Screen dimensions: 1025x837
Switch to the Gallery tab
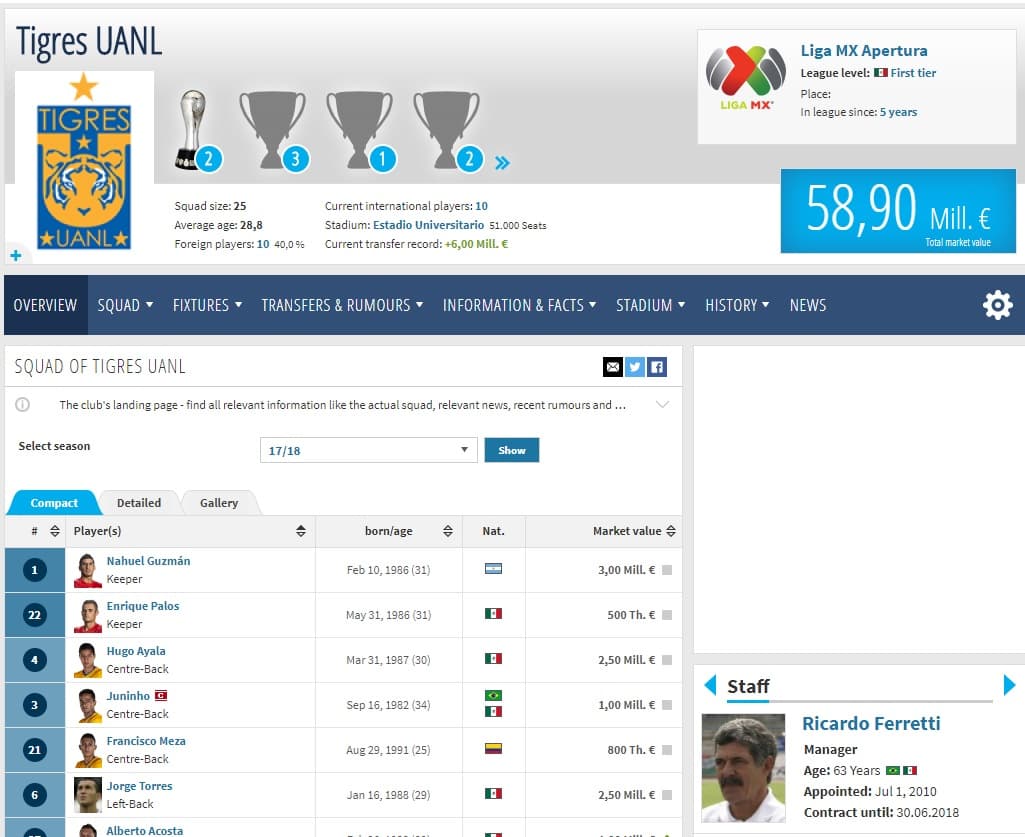coord(218,503)
